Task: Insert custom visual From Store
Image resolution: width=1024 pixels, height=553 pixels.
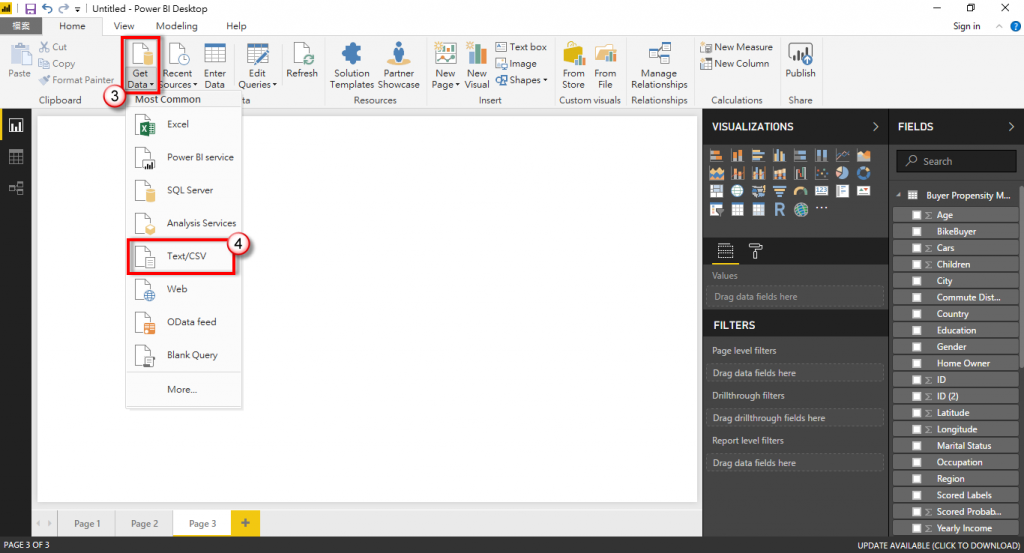Action: pyautogui.click(x=573, y=65)
